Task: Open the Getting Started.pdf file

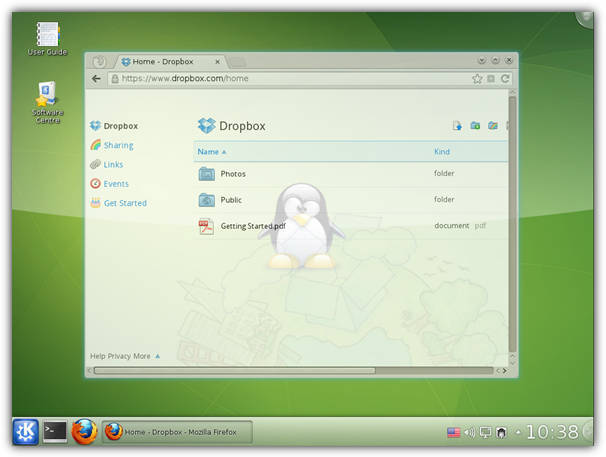Action: (x=253, y=226)
